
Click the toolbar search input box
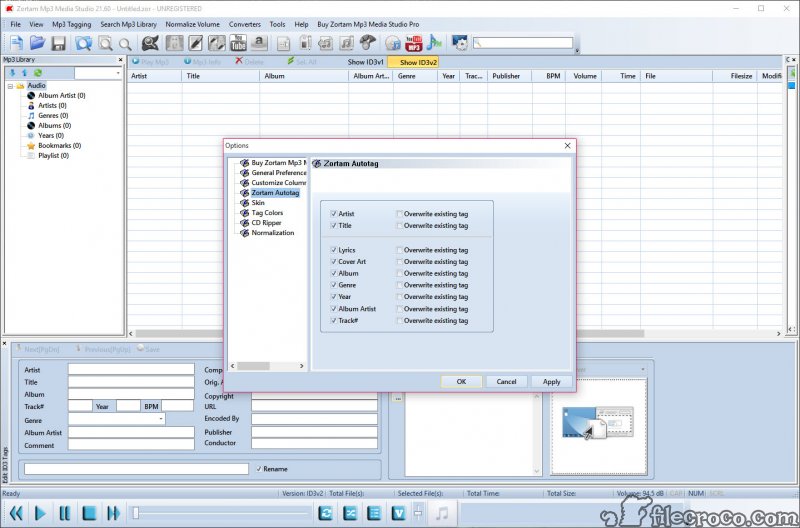(x=523, y=43)
